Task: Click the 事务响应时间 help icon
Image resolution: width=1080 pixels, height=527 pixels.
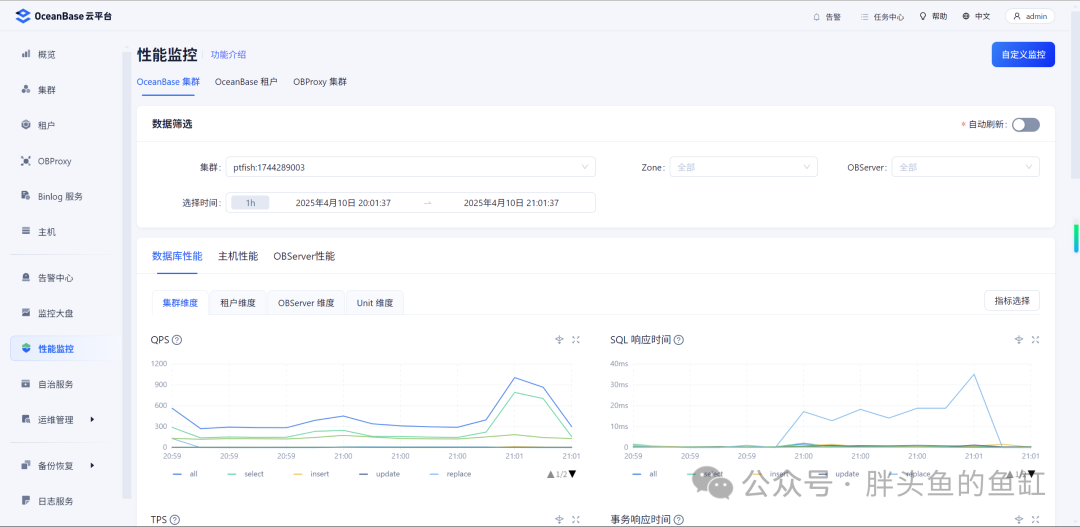Action: click(x=678, y=520)
